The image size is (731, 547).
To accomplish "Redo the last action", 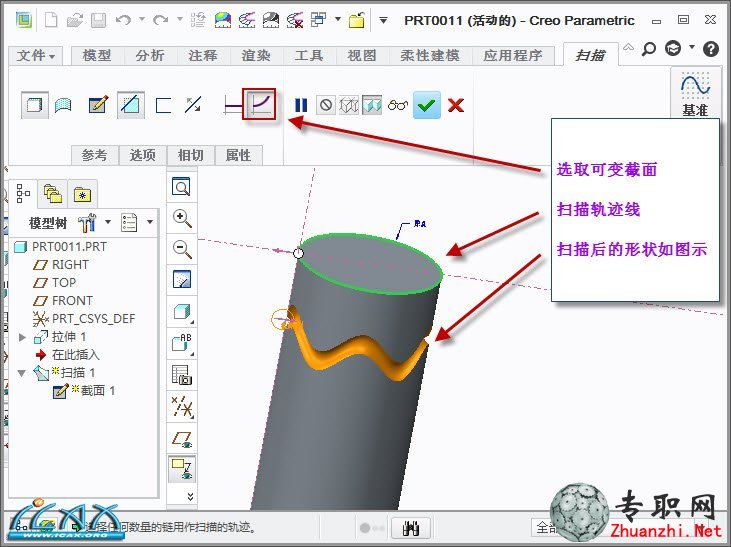I will pos(161,21).
